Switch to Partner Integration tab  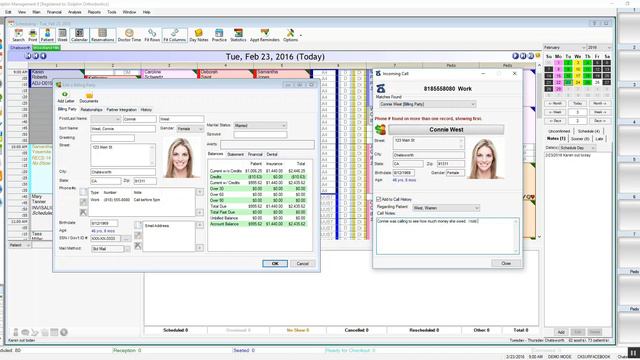coord(122,110)
